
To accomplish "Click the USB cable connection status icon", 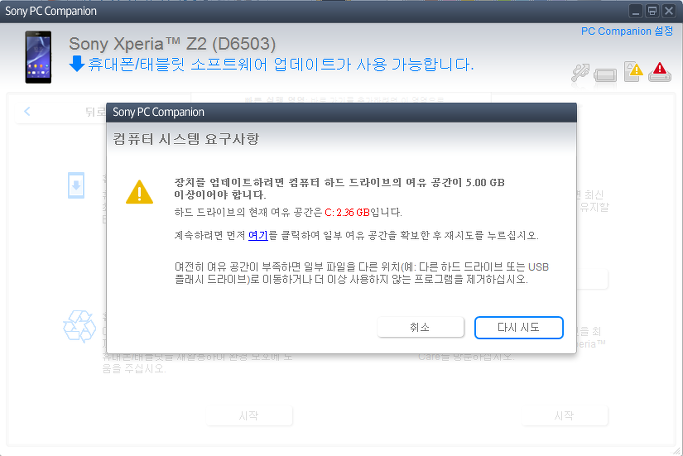I will coord(580,73).
